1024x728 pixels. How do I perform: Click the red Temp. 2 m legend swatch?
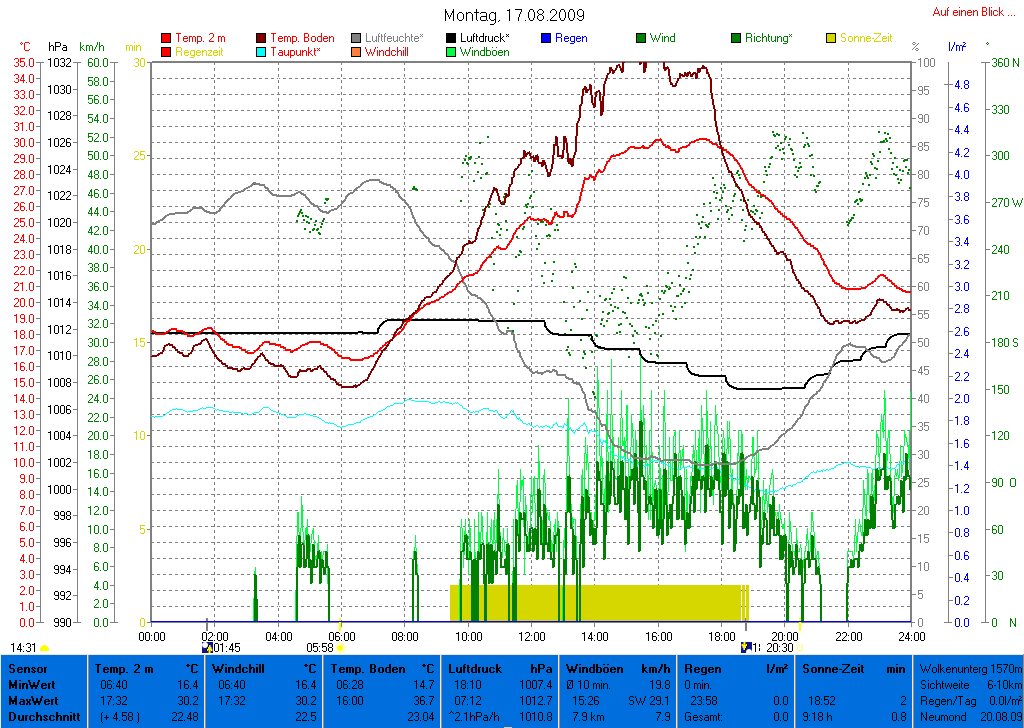tap(166, 38)
